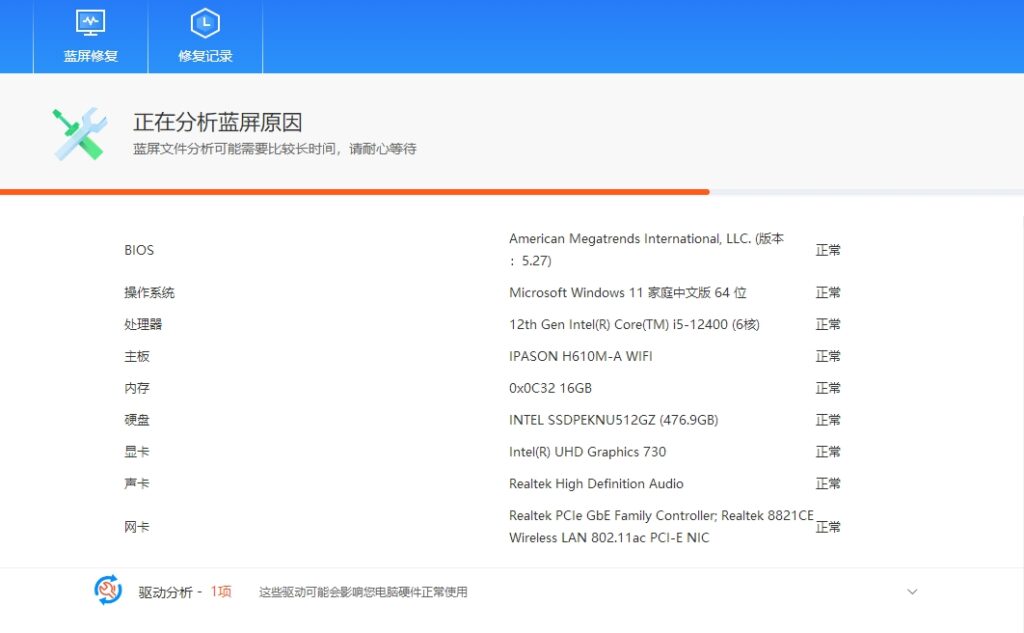This screenshot has width=1024, height=633.
Task: Click the 1项 driver count
Action: pos(220,592)
